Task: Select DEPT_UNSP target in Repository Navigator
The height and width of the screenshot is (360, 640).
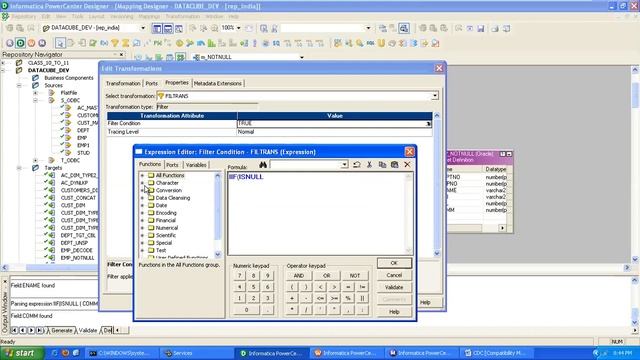Action: 74,243
